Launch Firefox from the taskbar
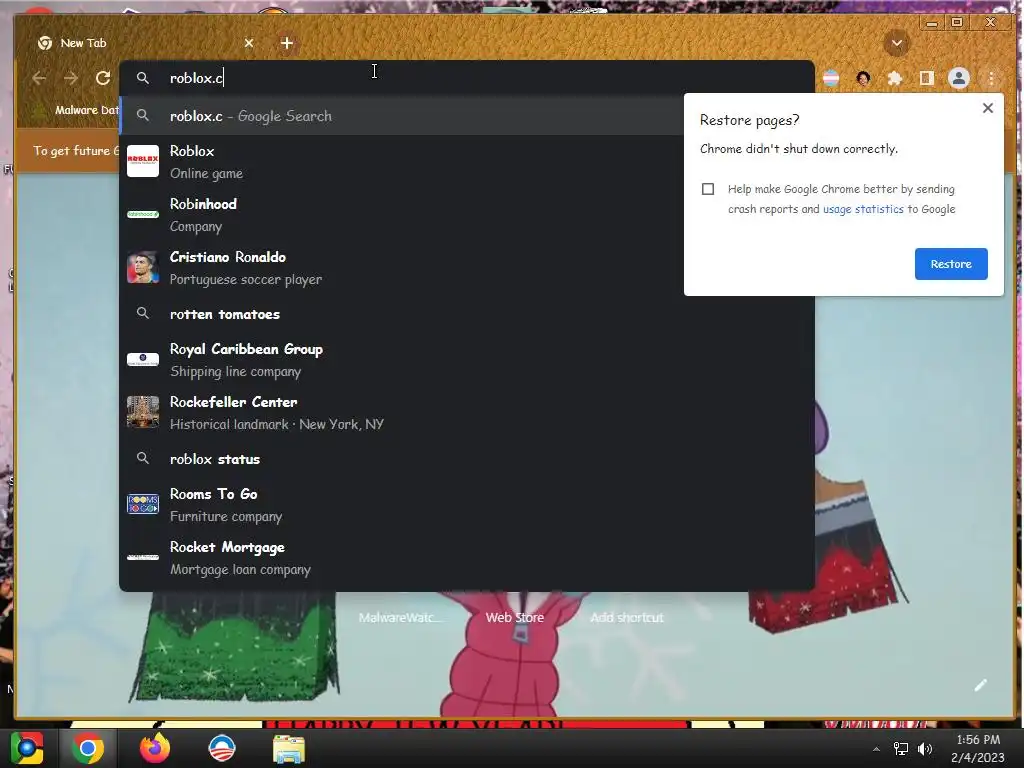The image size is (1024, 768). (x=155, y=748)
